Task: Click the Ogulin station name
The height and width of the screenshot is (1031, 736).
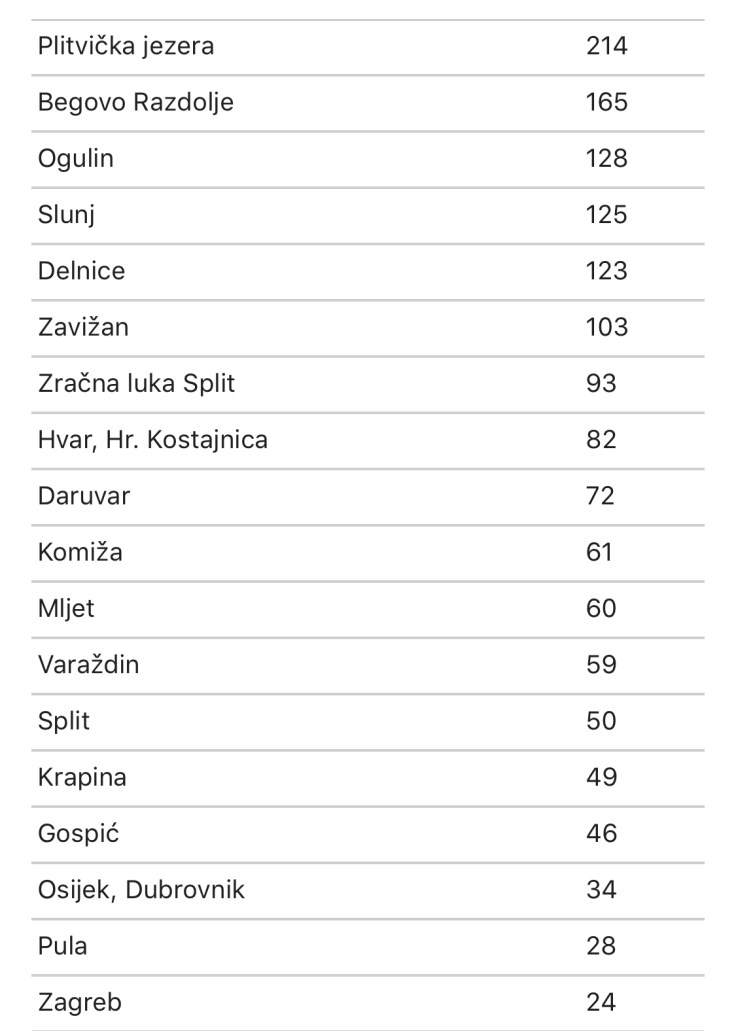Action: 76,158
